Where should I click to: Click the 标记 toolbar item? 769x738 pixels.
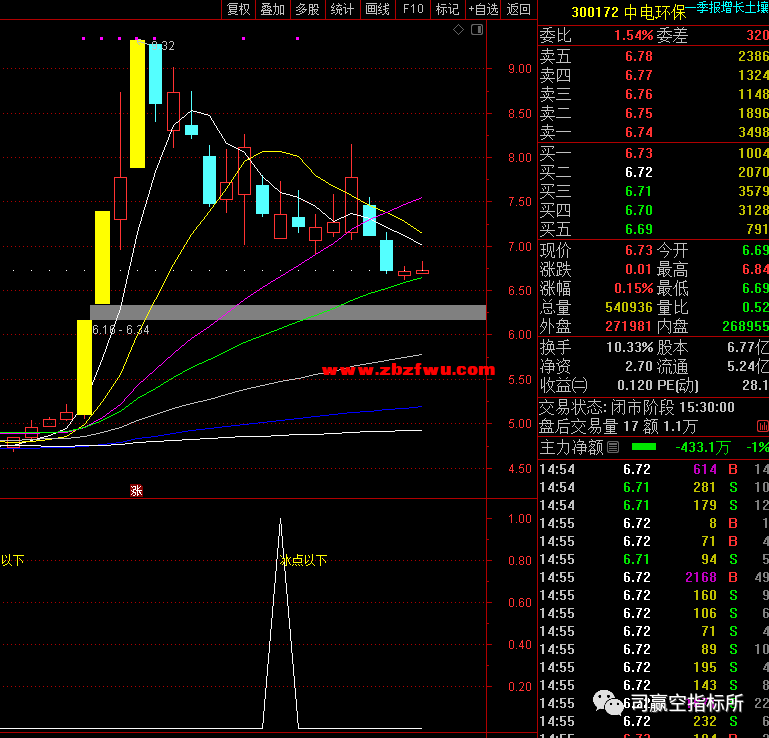coord(447,9)
